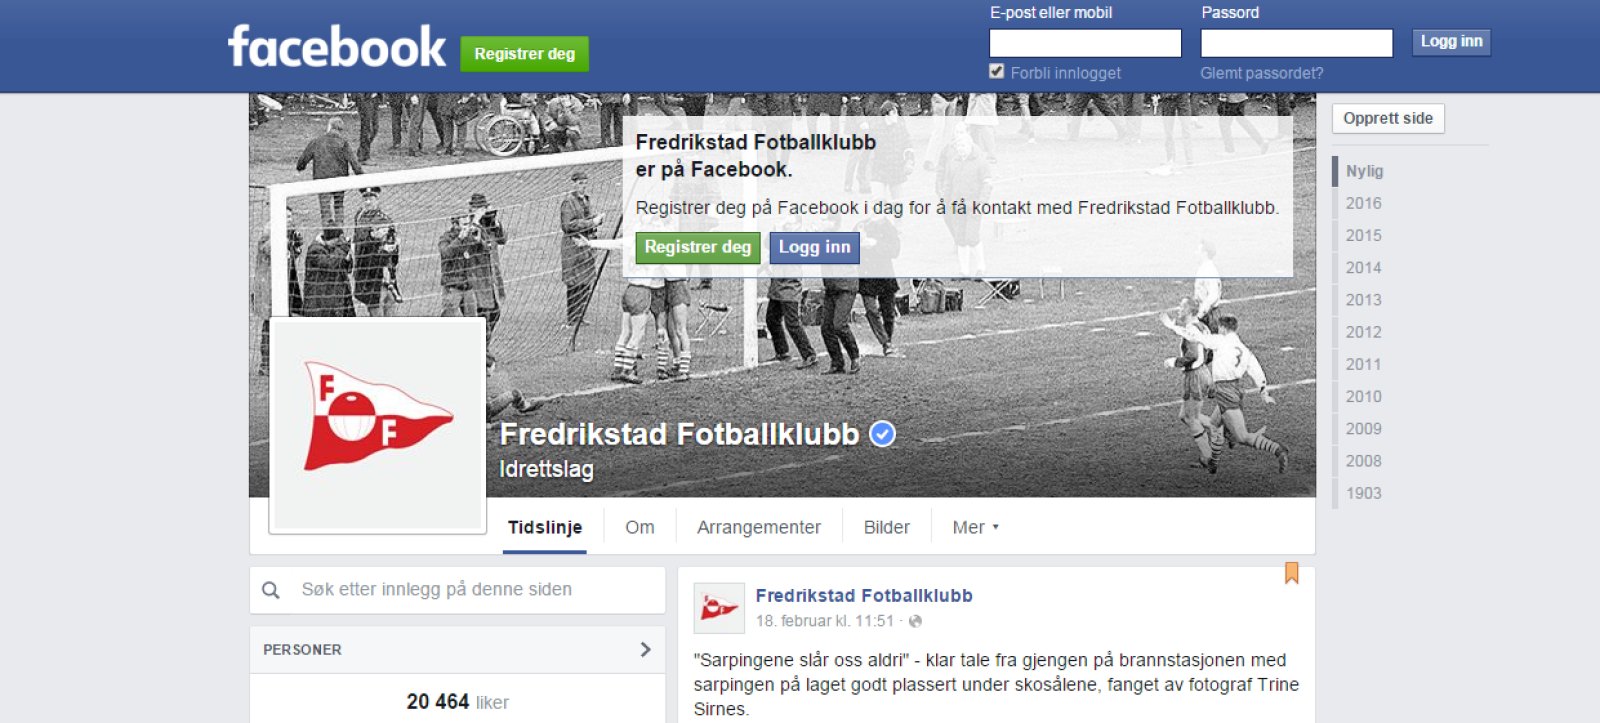1600x723 pixels.
Task: Click the Opprett side button
Action: click(1388, 118)
